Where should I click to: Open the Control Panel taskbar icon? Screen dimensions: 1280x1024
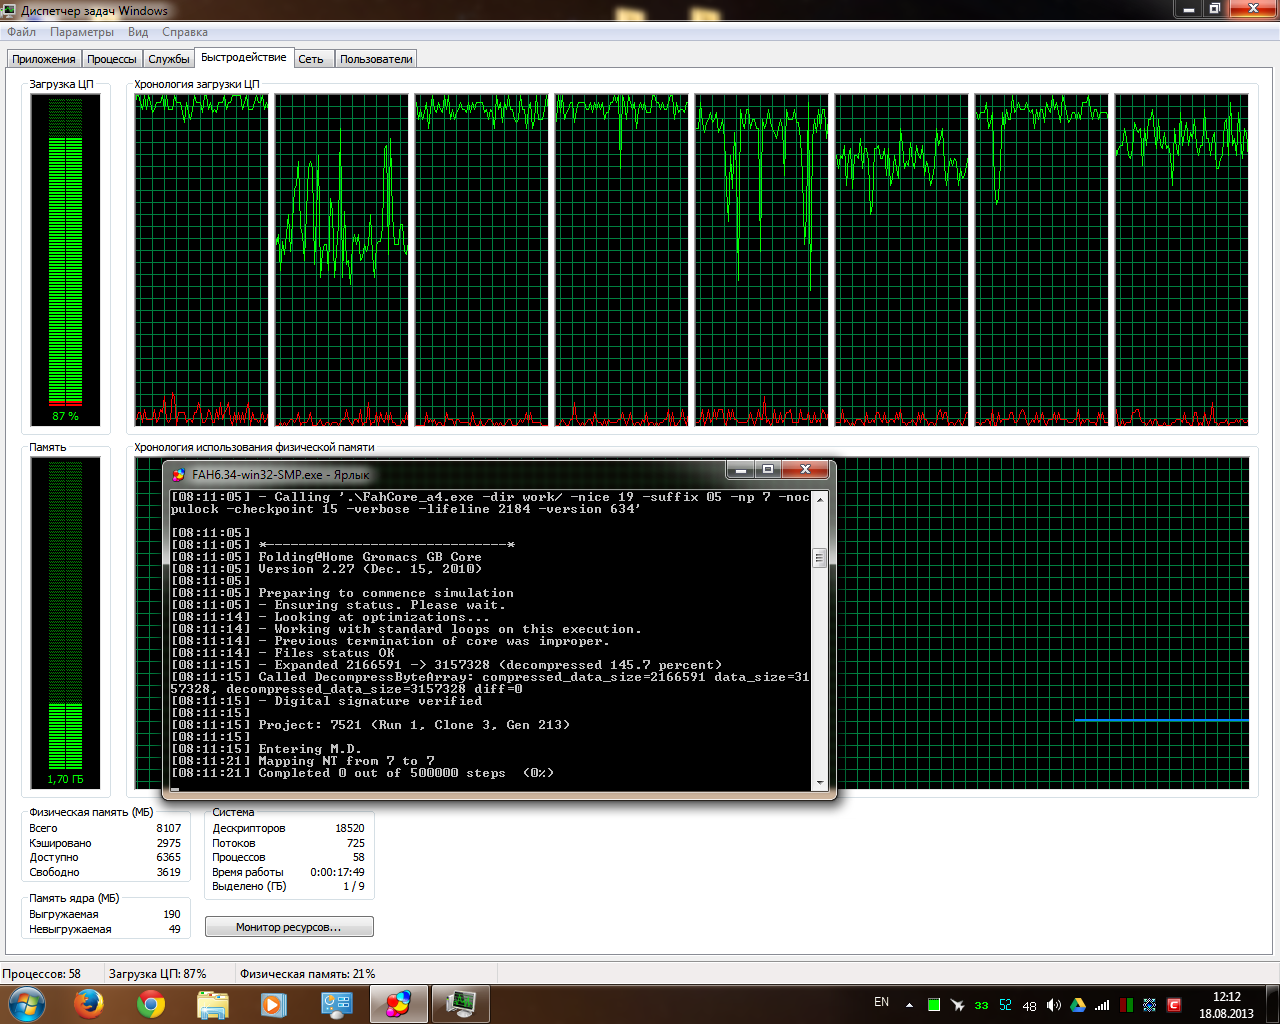coord(336,1004)
